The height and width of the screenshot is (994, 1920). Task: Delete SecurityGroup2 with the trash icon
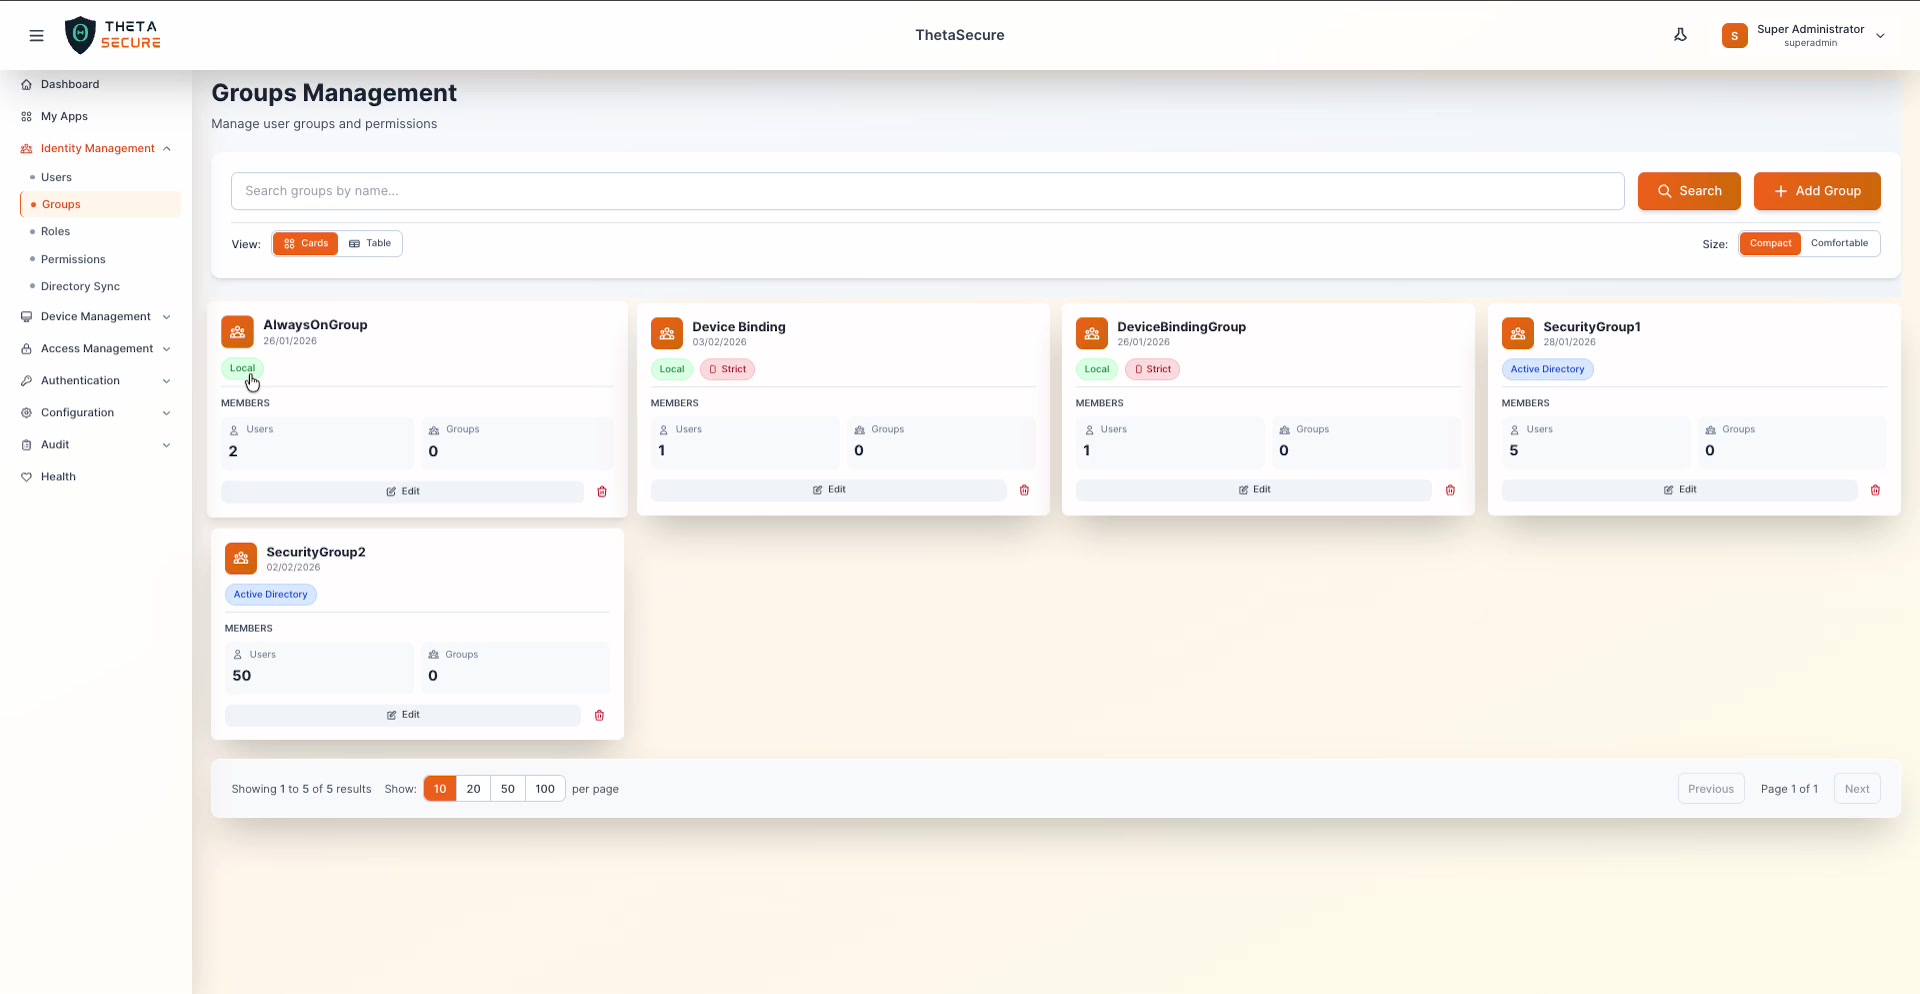(599, 715)
